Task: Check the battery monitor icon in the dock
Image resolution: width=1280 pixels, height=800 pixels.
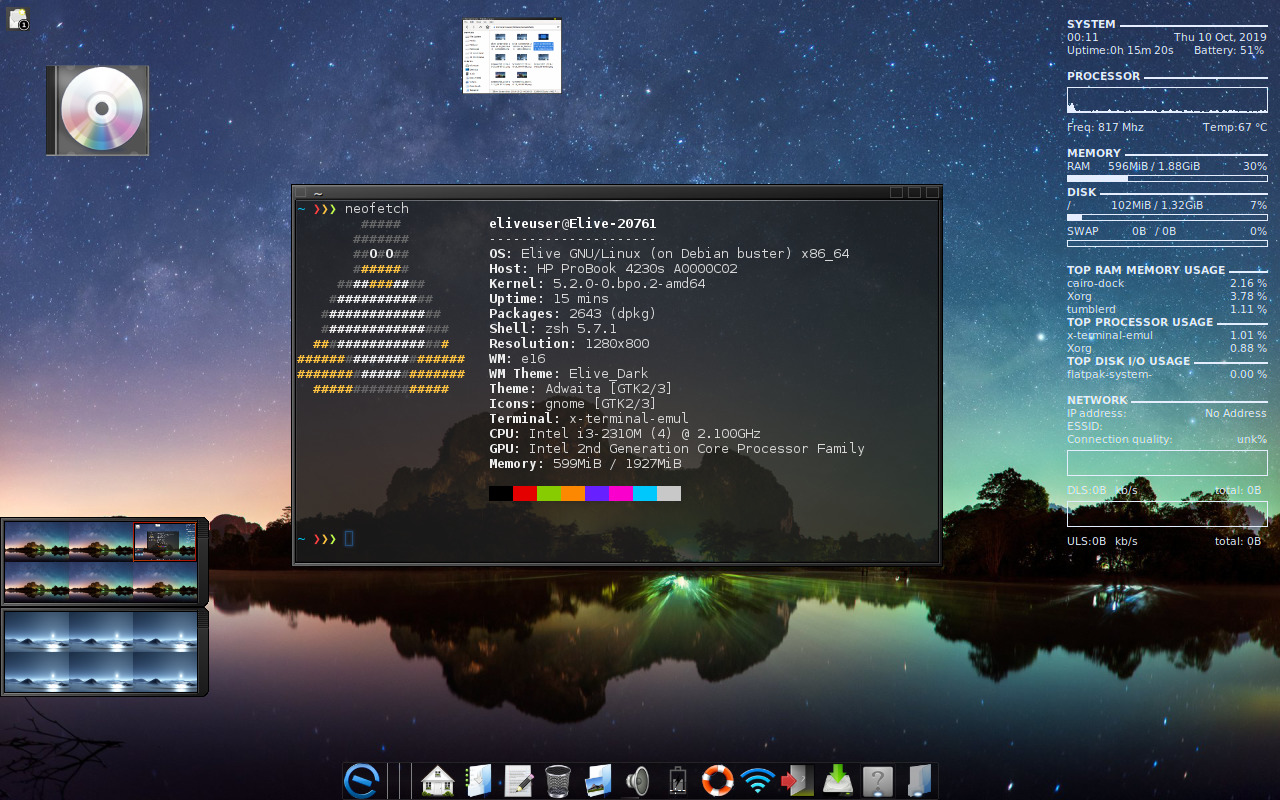Action: [x=677, y=780]
